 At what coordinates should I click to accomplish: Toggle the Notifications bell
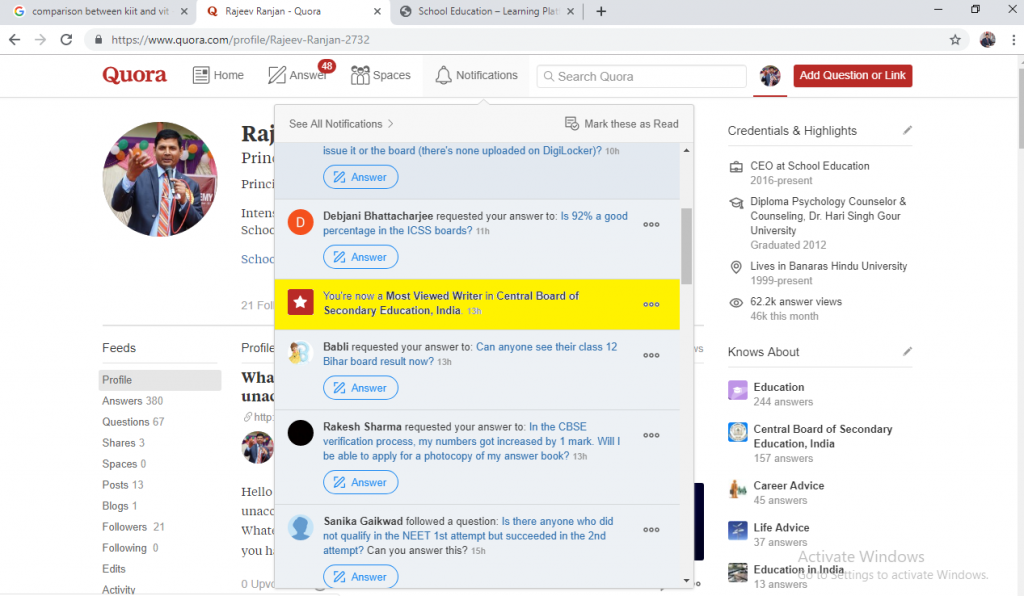click(443, 75)
